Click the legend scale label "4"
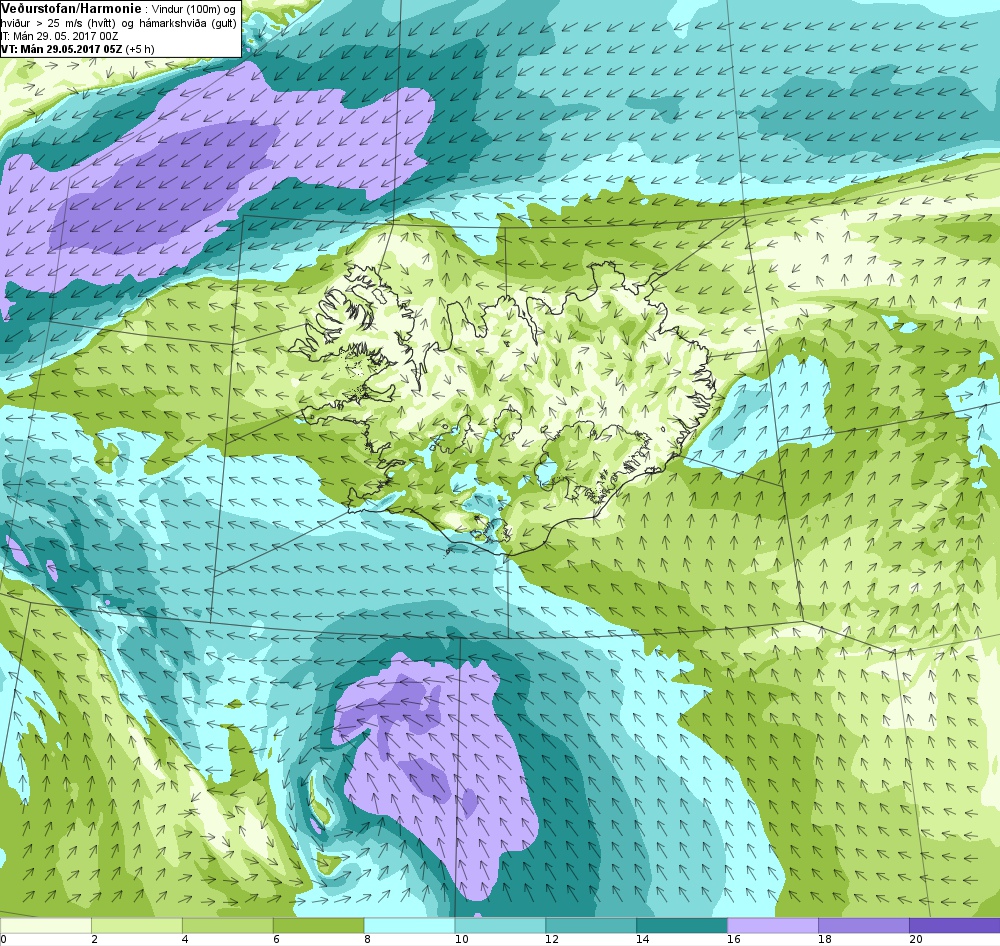Viewport: 1000px width, 946px height. [185, 939]
